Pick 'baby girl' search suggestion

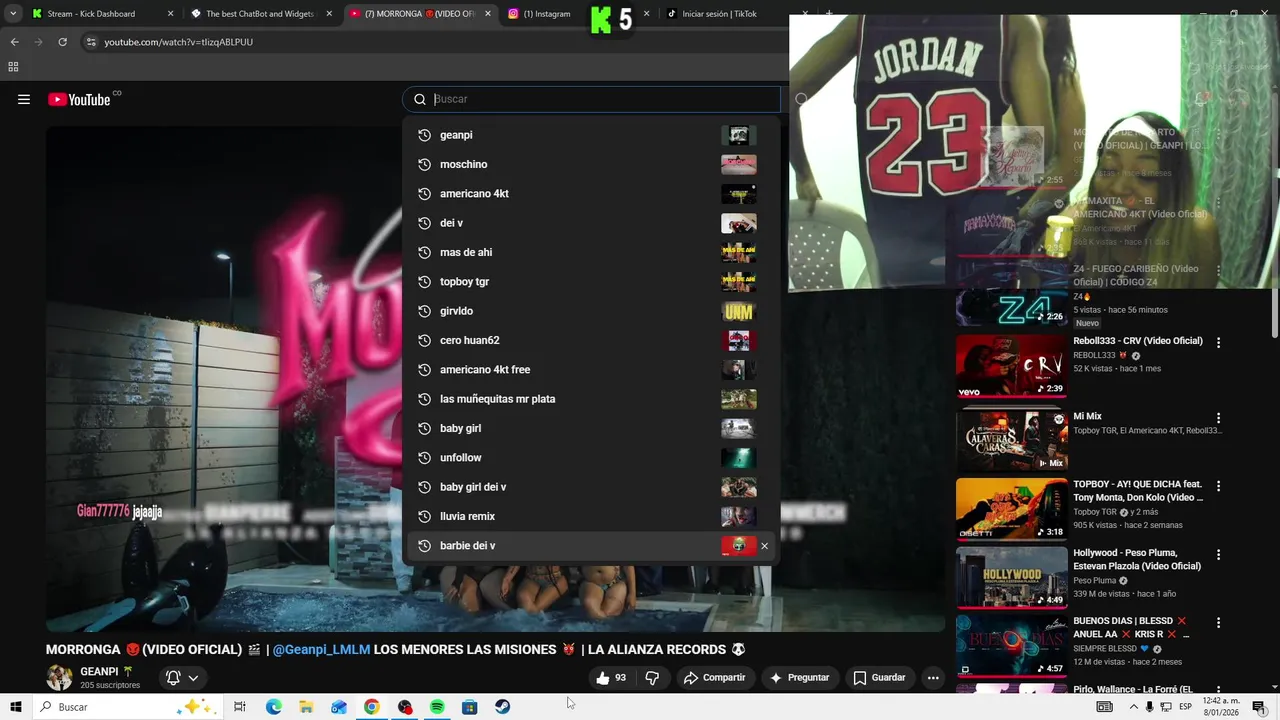591,428
